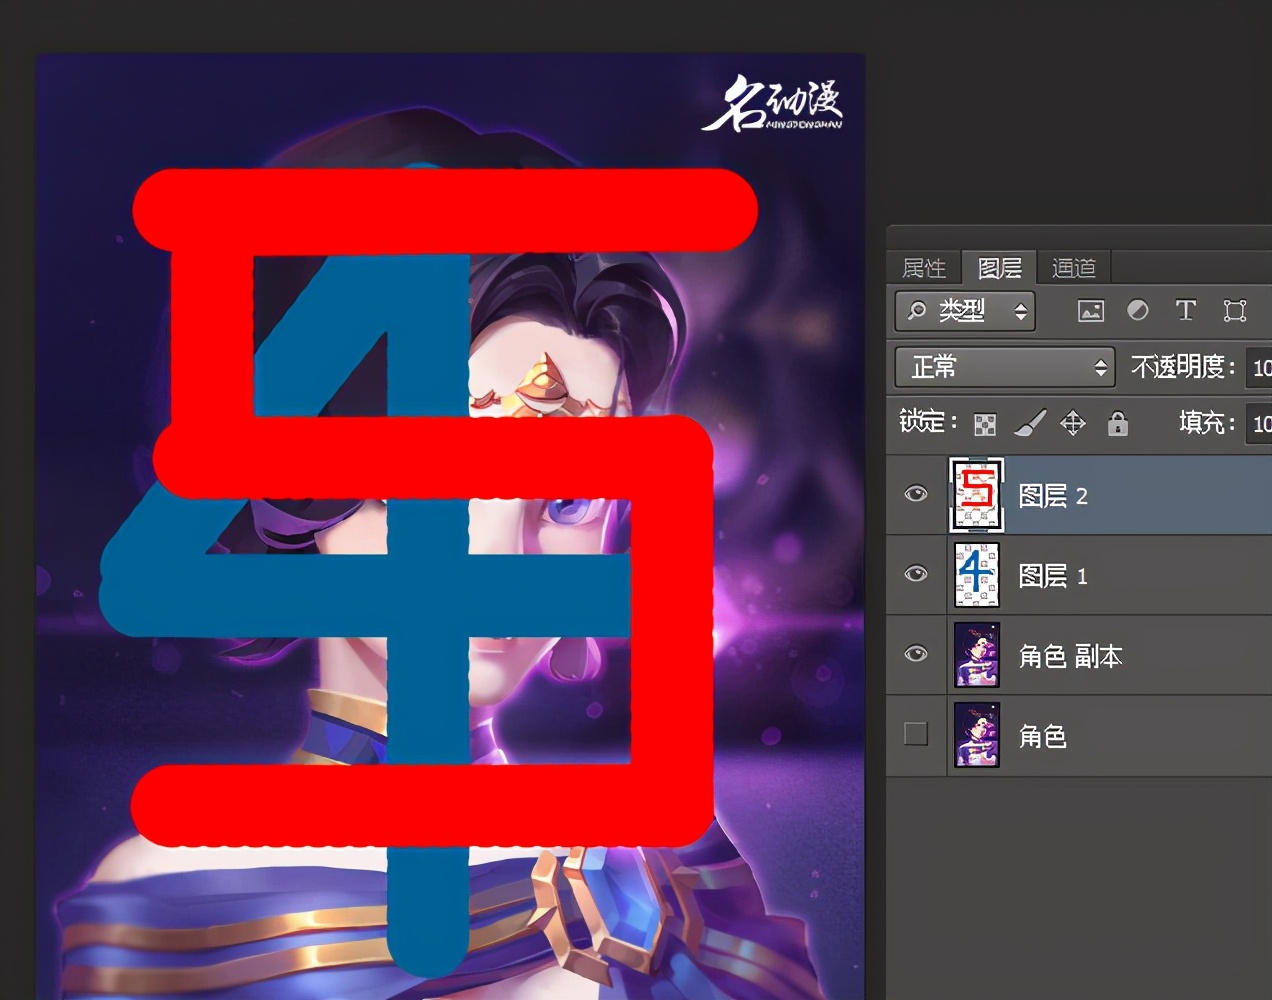The height and width of the screenshot is (1000, 1272).
Task: Hide the 图层 2 layer
Action: coord(916,495)
